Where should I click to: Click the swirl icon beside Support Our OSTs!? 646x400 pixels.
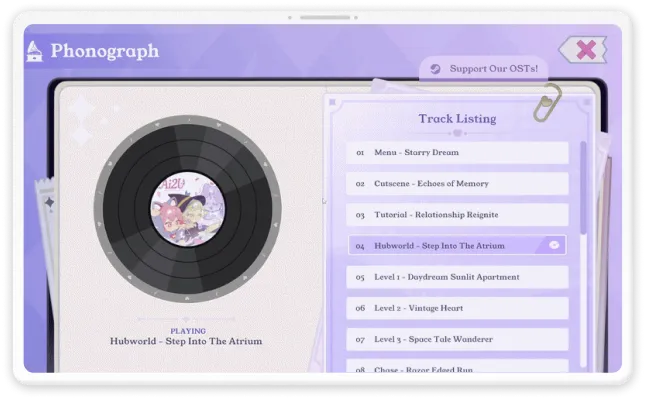click(435, 69)
